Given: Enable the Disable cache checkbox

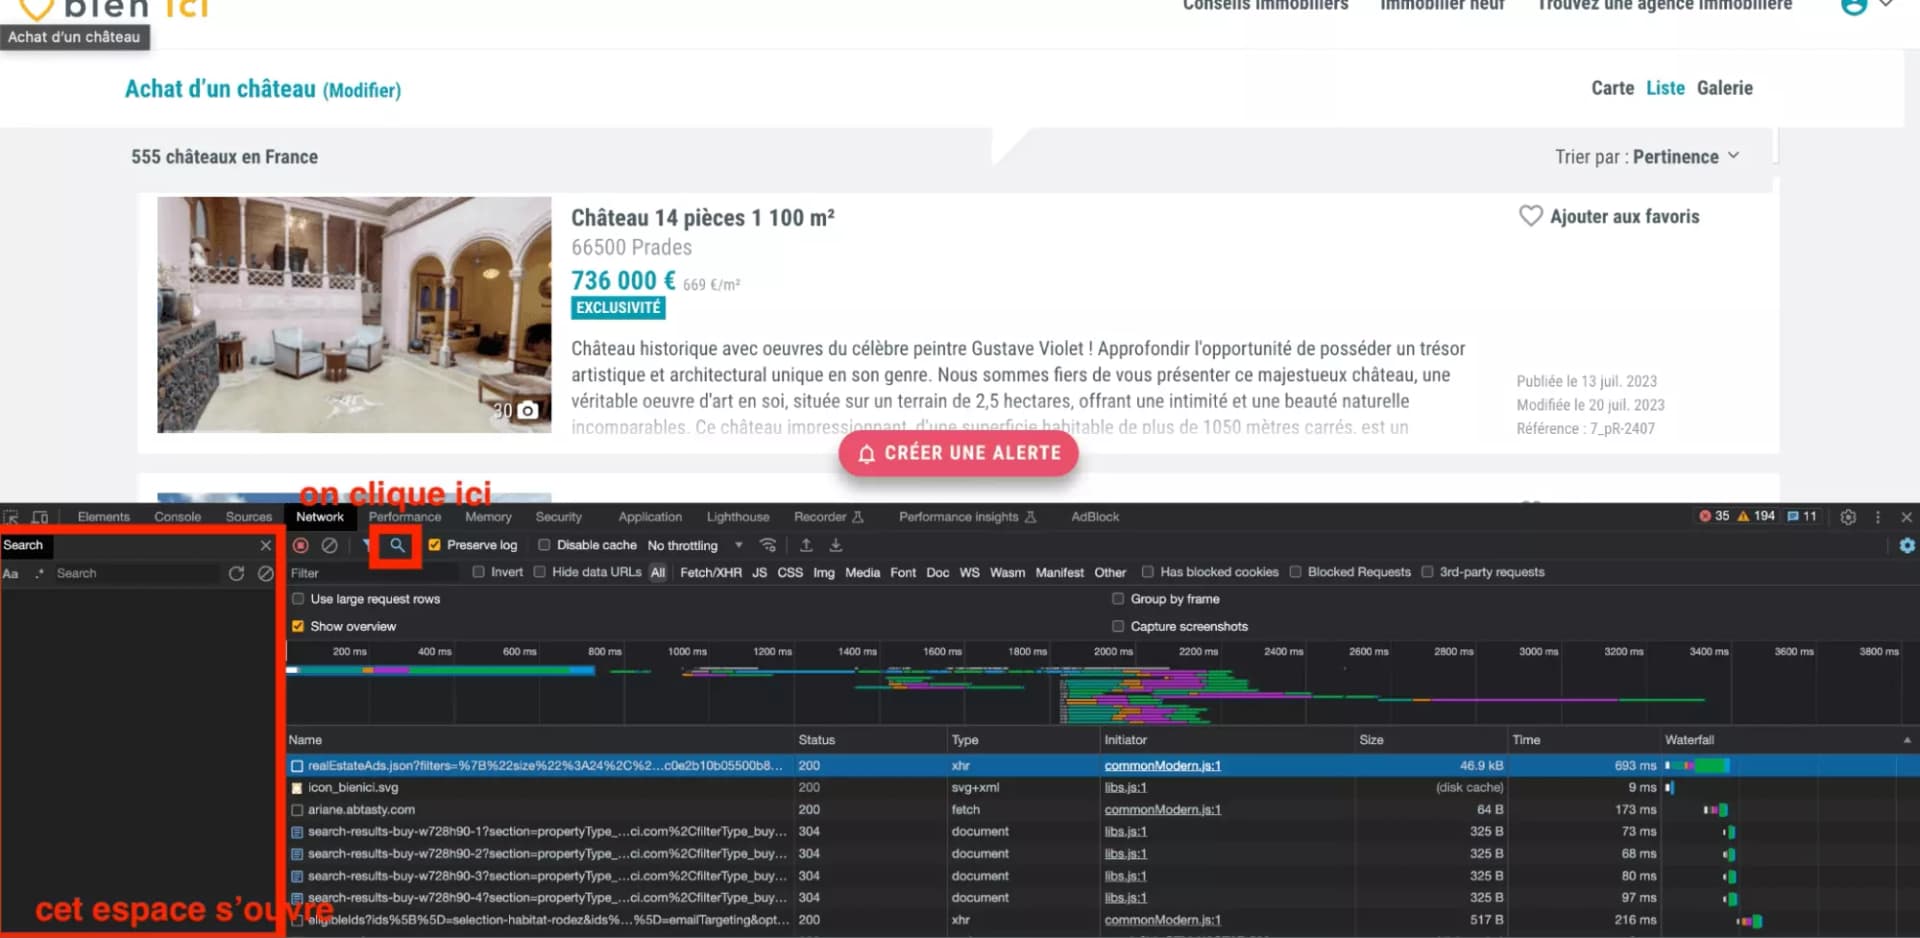Looking at the screenshot, I should tap(543, 545).
